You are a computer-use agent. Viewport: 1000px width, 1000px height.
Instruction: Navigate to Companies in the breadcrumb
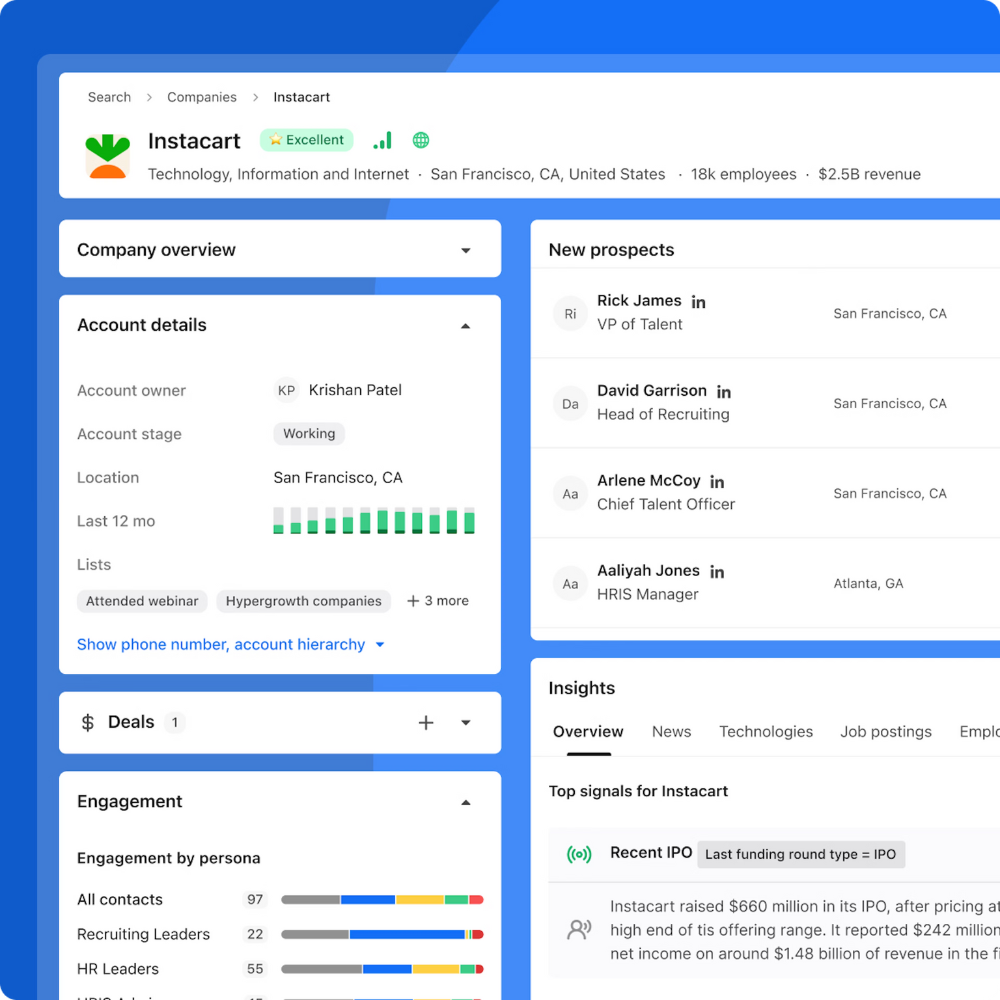coord(202,97)
